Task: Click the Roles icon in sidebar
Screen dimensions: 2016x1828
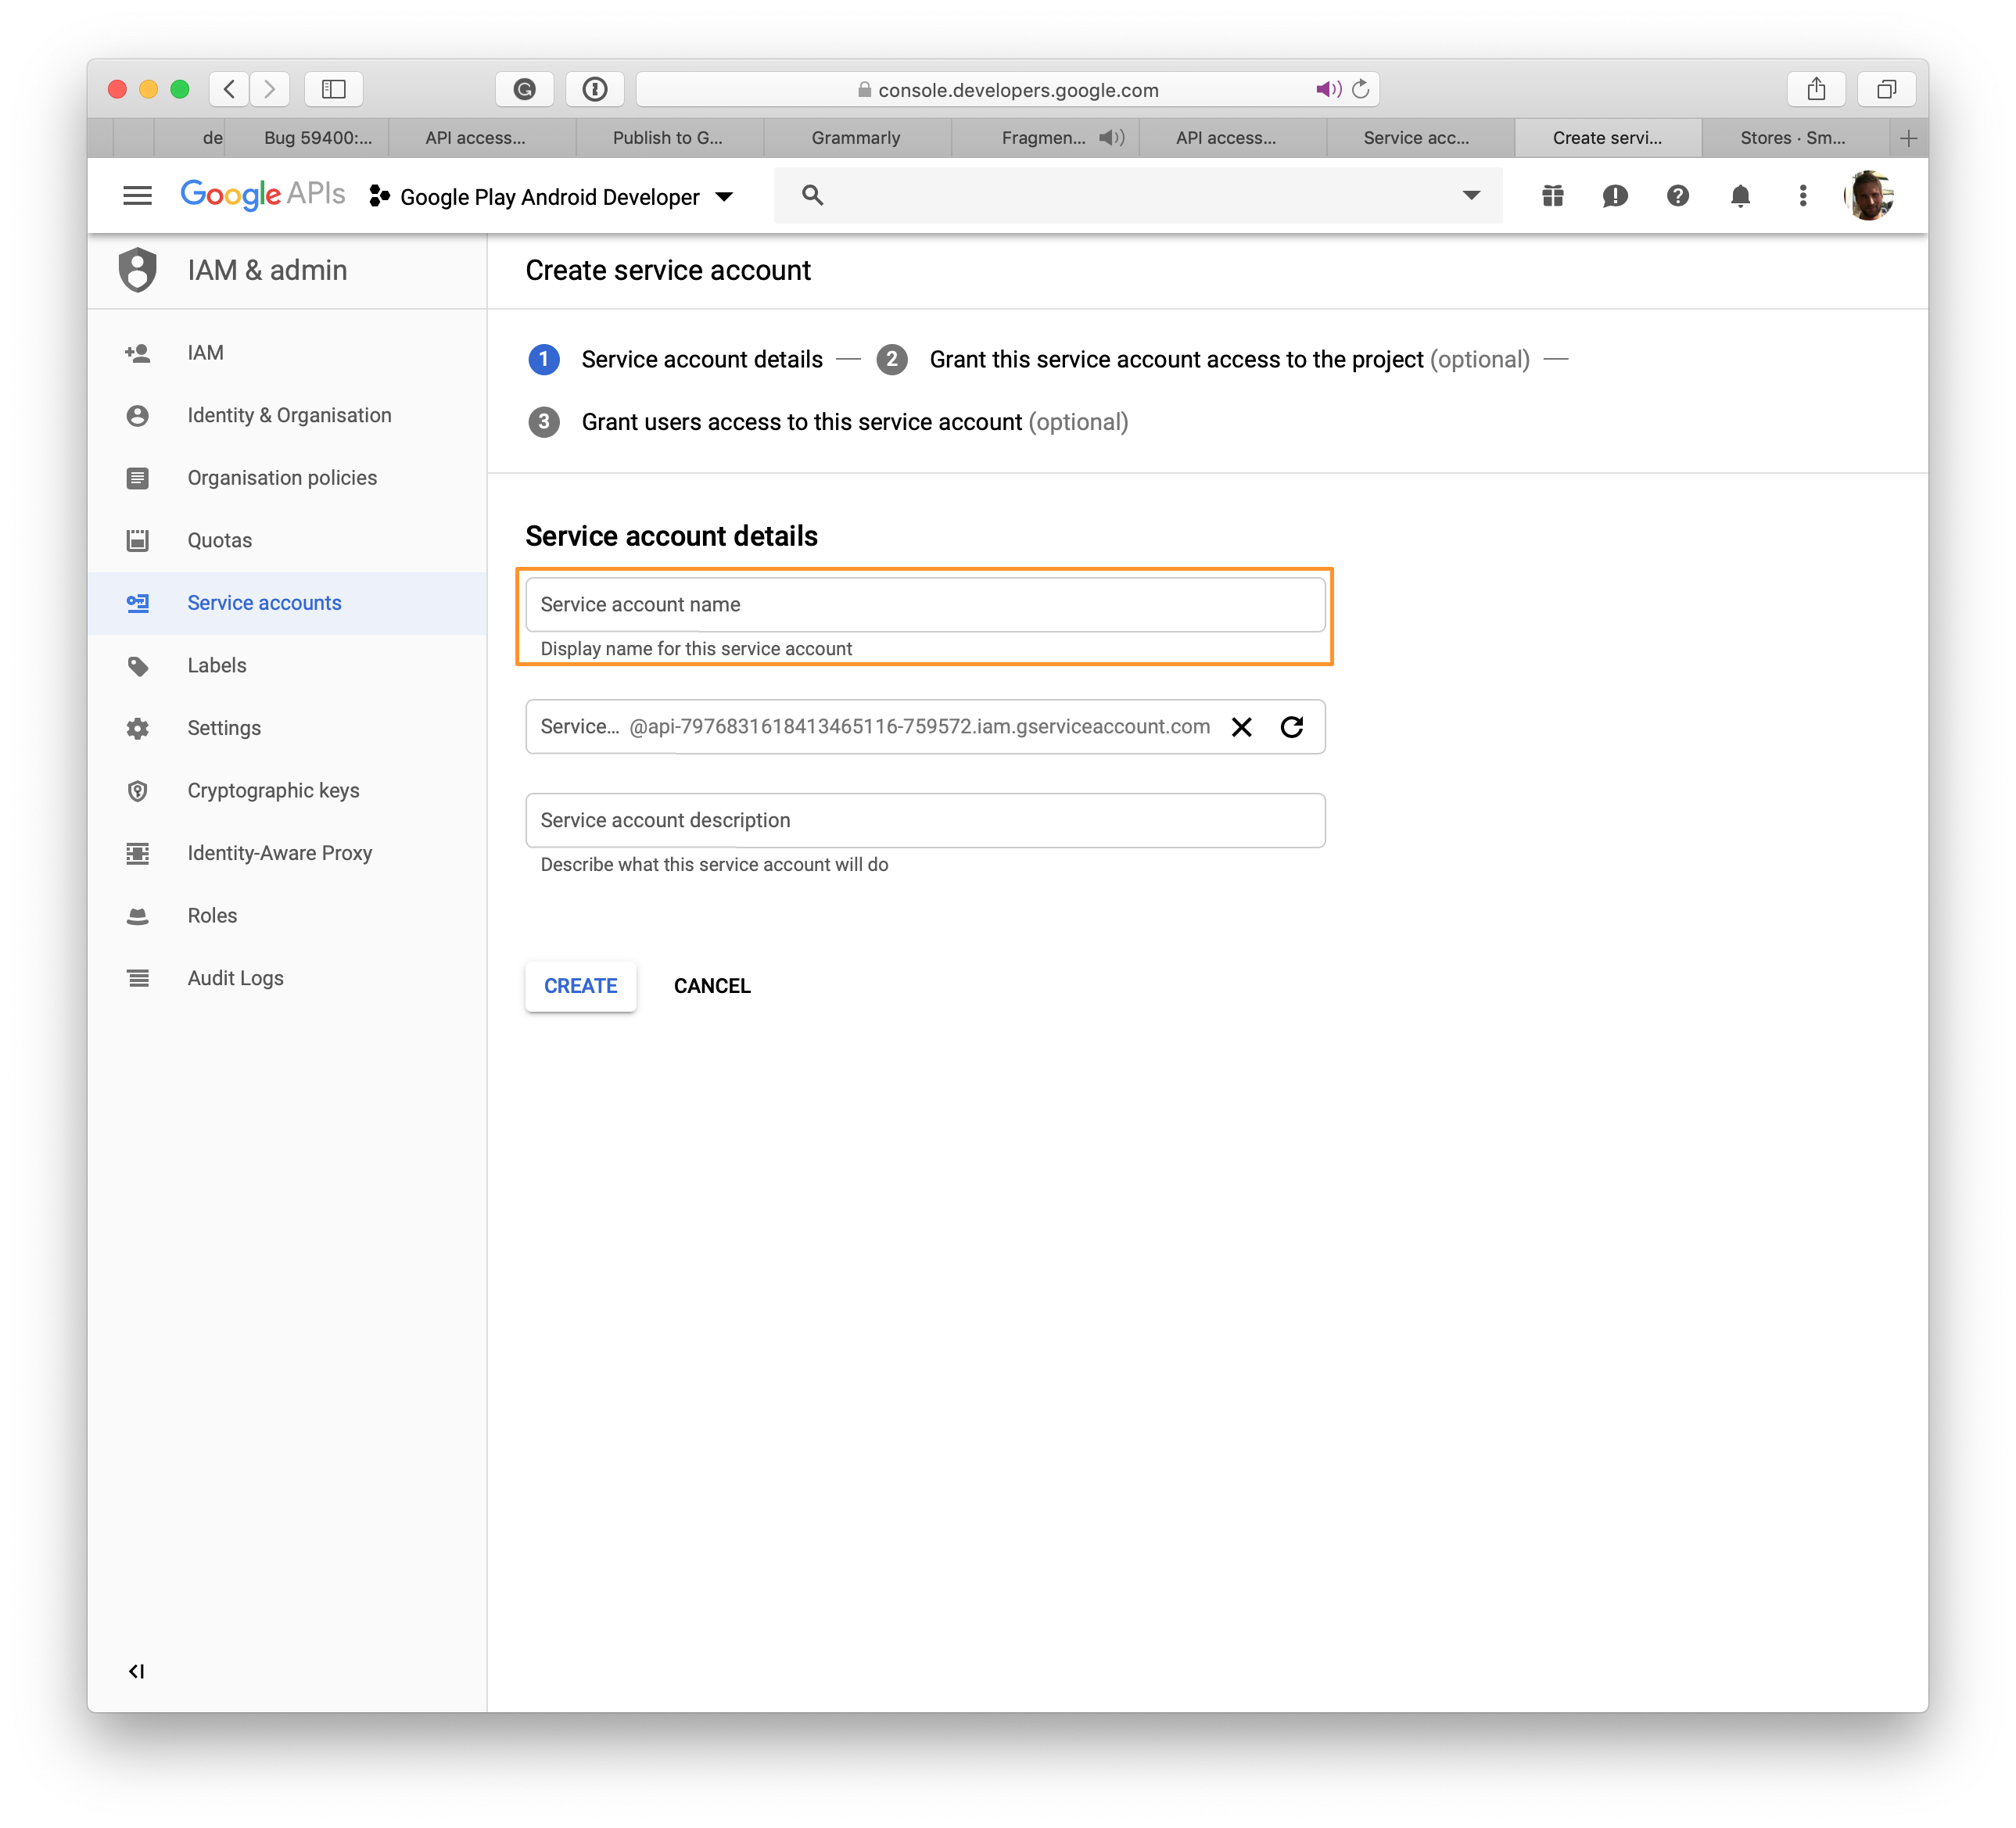Action: (141, 915)
